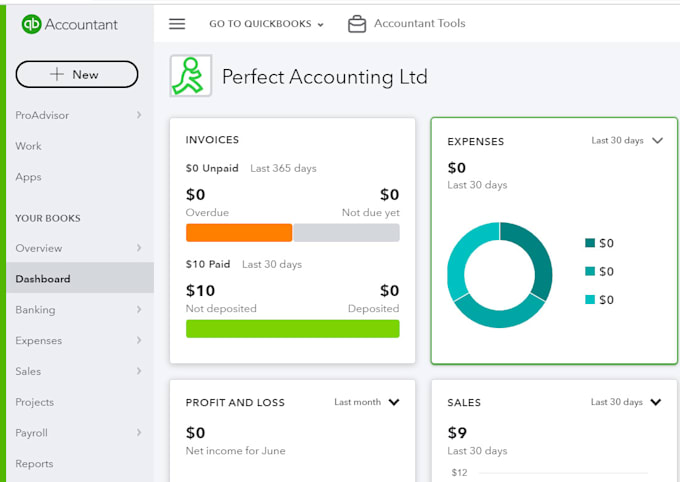
Task: Expand the Expenses submenu chevron in sidebar
Action: pyautogui.click(x=139, y=340)
